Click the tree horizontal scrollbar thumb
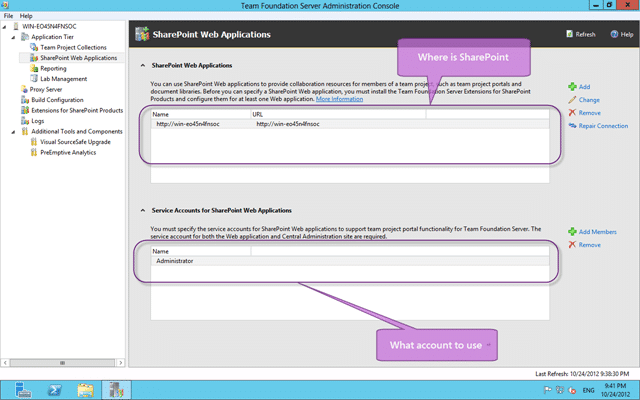 click(x=62, y=362)
